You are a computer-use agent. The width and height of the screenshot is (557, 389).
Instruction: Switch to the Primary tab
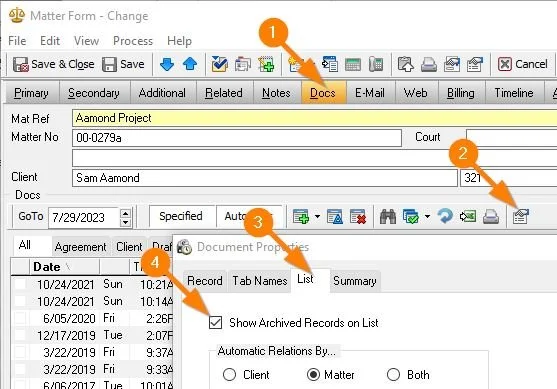31,93
